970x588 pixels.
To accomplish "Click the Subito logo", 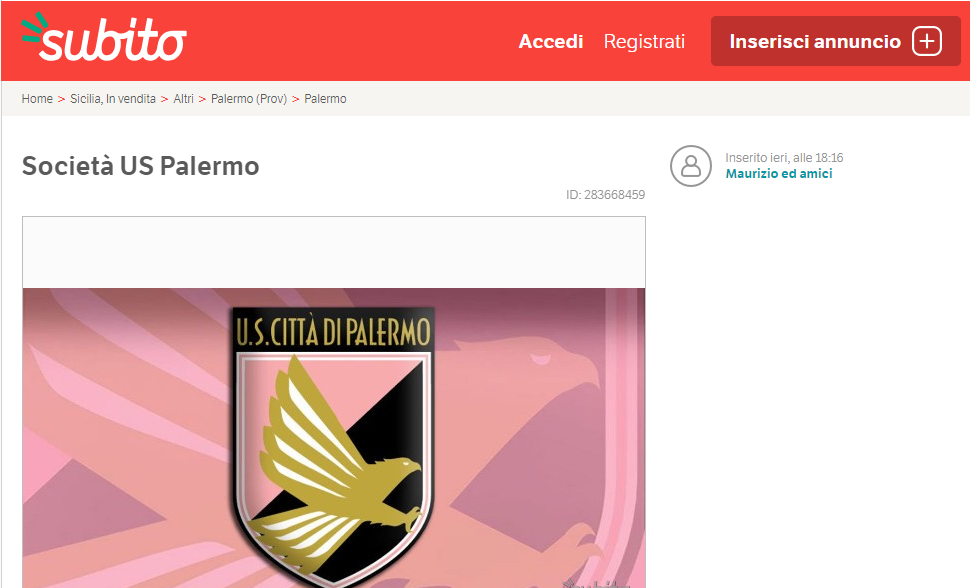I will [x=103, y=37].
